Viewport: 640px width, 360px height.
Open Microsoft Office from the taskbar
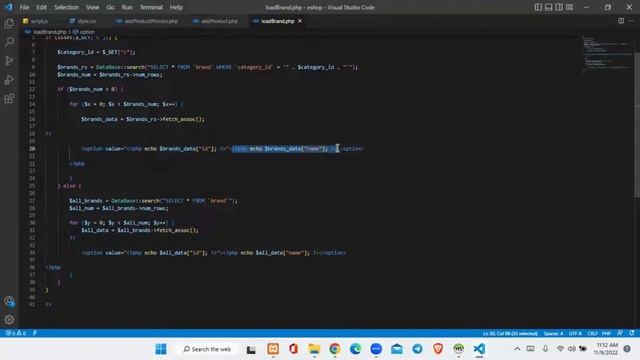point(293,349)
